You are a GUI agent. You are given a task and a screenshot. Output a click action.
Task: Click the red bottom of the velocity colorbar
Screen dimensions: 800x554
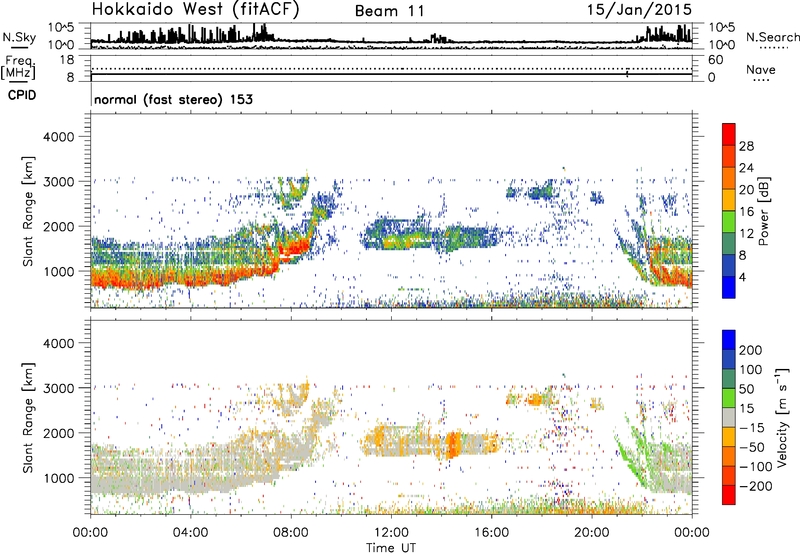[x=729, y=495]
